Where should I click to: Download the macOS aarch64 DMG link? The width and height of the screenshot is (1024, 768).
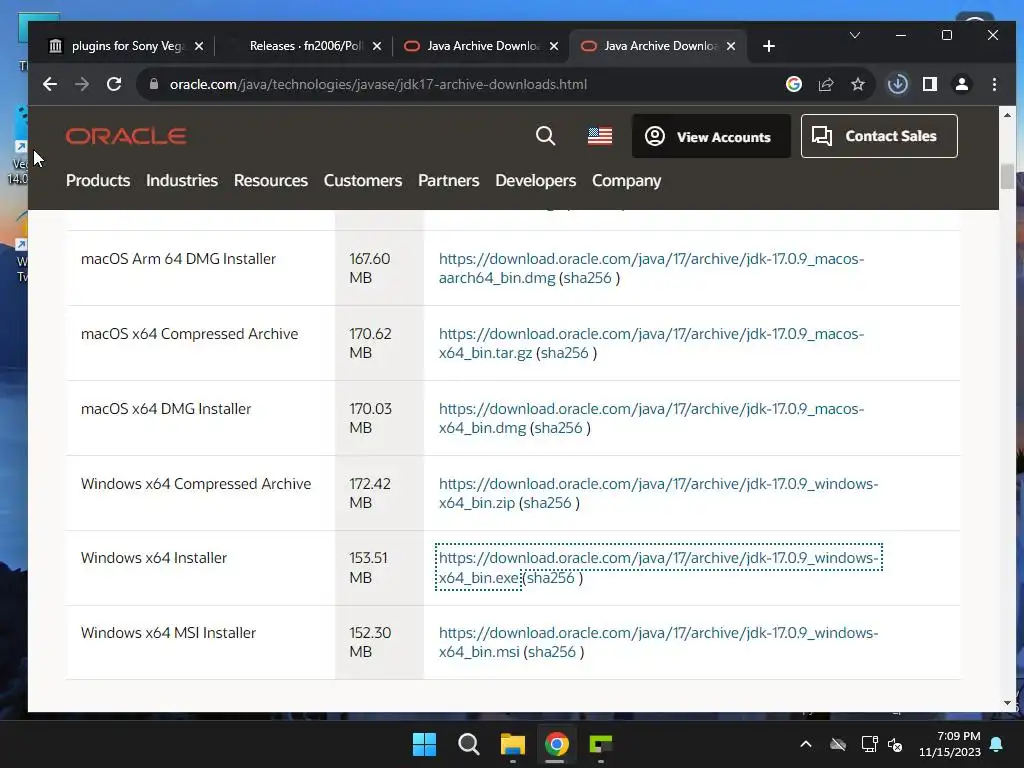tap(651, 268)
